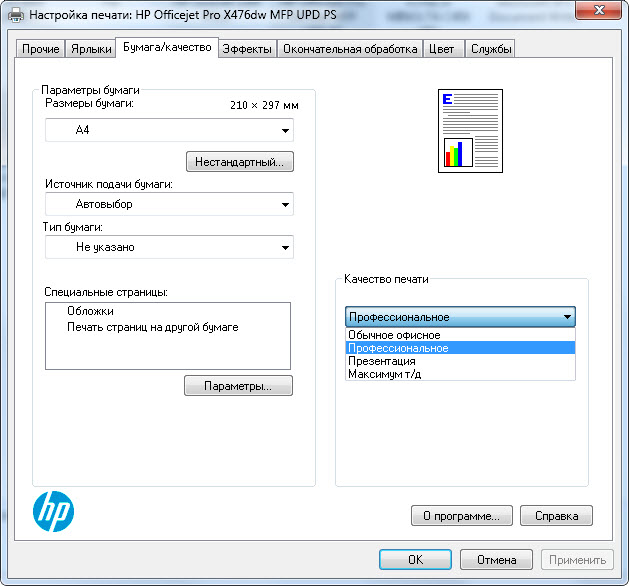Click the HP logo
The image size is (629, 586).
(x=53, y=511)
